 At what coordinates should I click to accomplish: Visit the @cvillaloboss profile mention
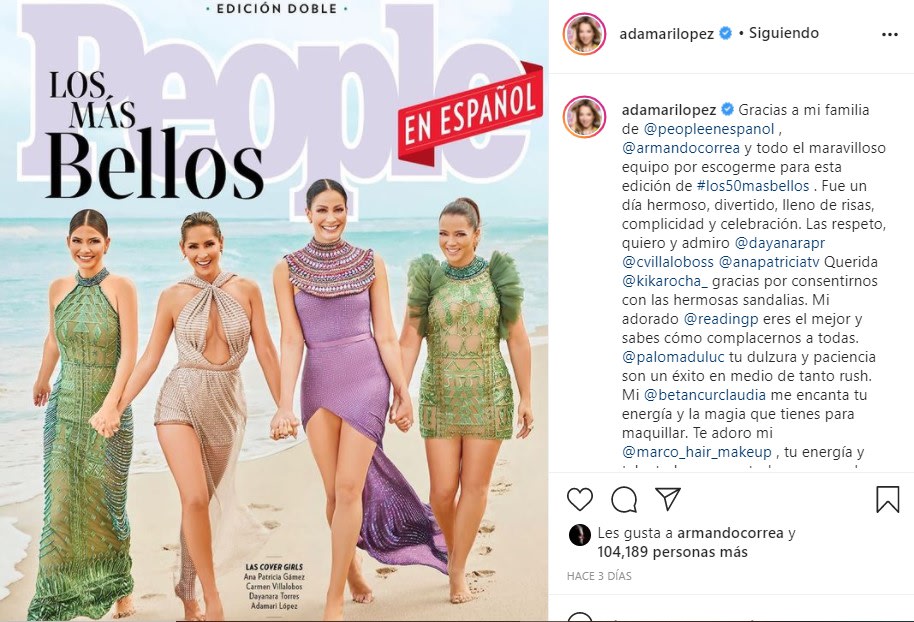[x=667, y=262]
